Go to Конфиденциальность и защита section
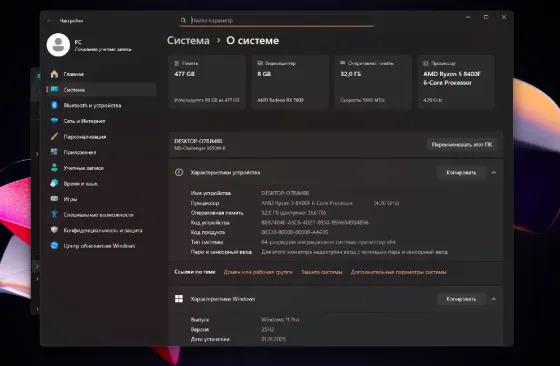Viewport: 560px width, 366px height. click(x=101, y=230)
